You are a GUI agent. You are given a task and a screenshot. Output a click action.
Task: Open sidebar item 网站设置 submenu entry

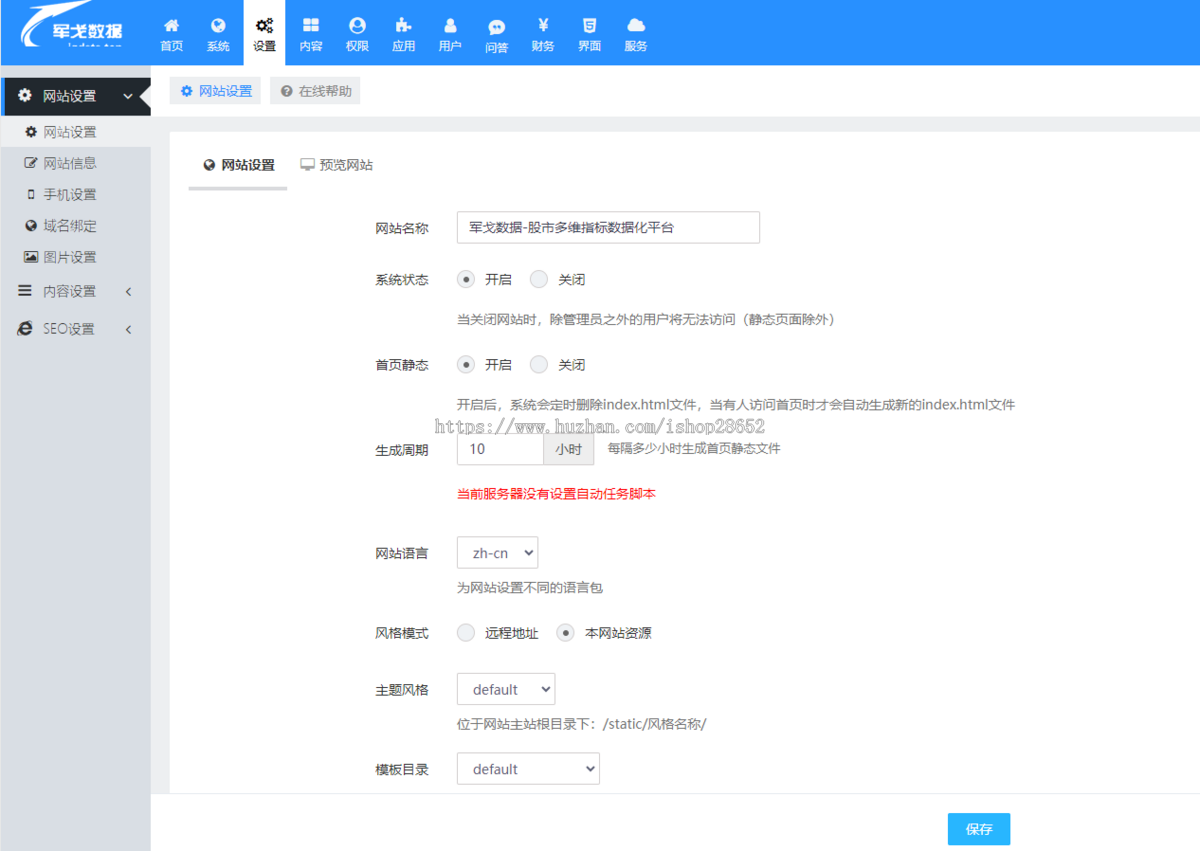[x=75, y=132]
